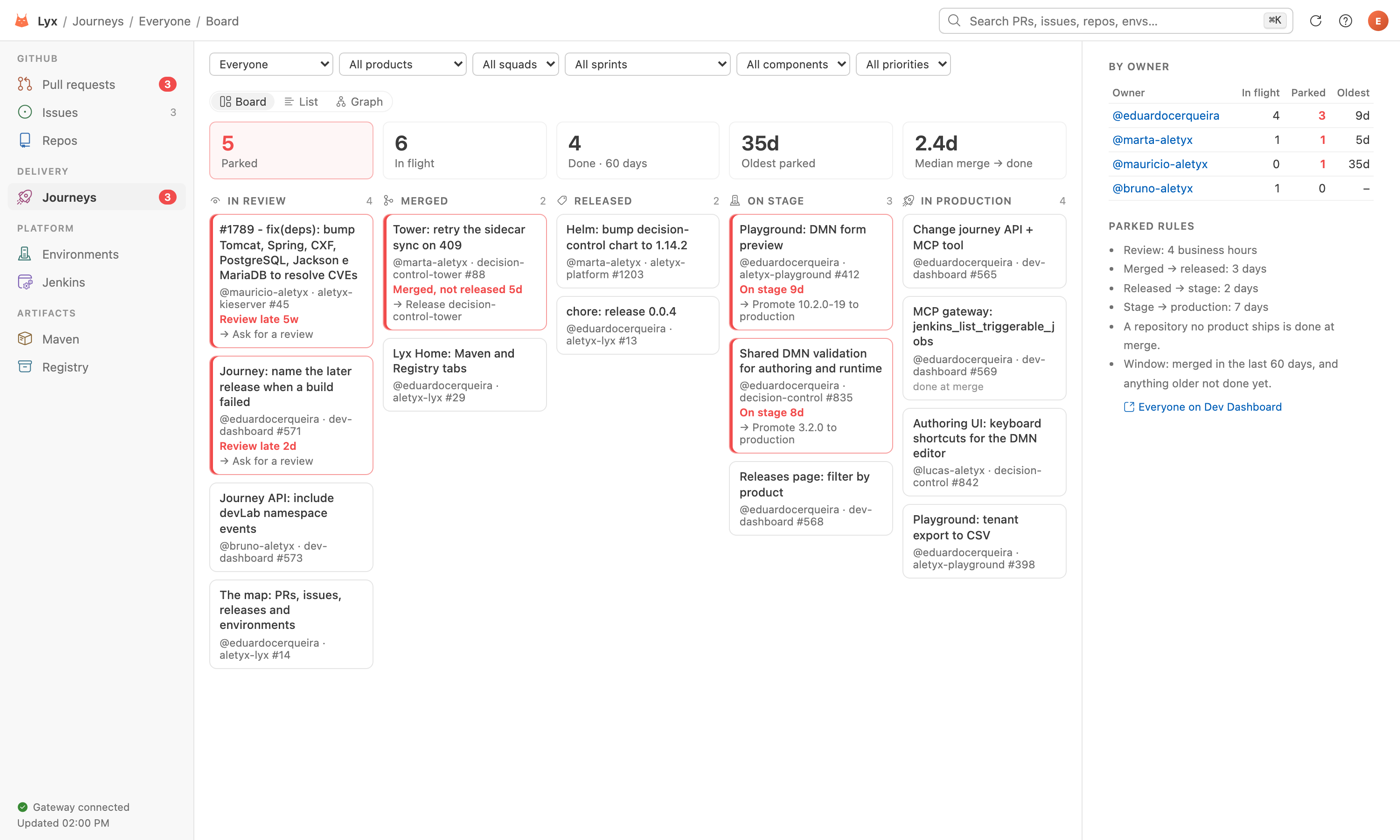Click the Environments sidebar icon
Screen dimensions: 1400x840
[25, 255]
